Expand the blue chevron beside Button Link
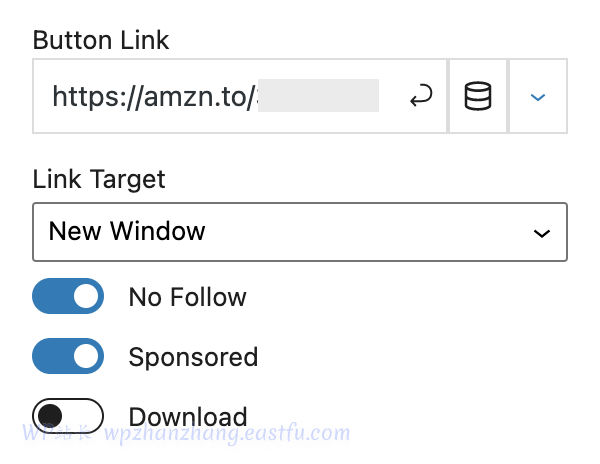 [x=538, y=96]
